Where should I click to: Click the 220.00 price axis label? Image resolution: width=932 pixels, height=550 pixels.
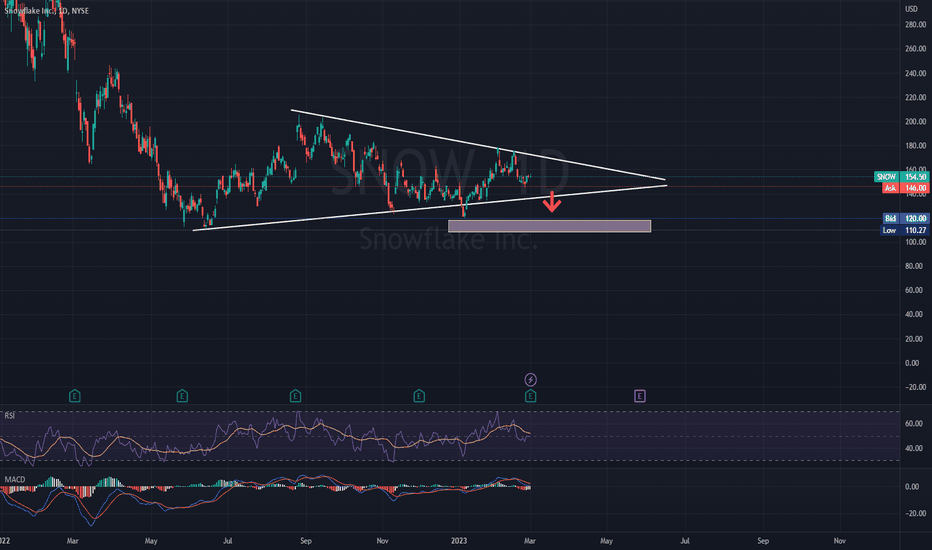click(915, 98)
